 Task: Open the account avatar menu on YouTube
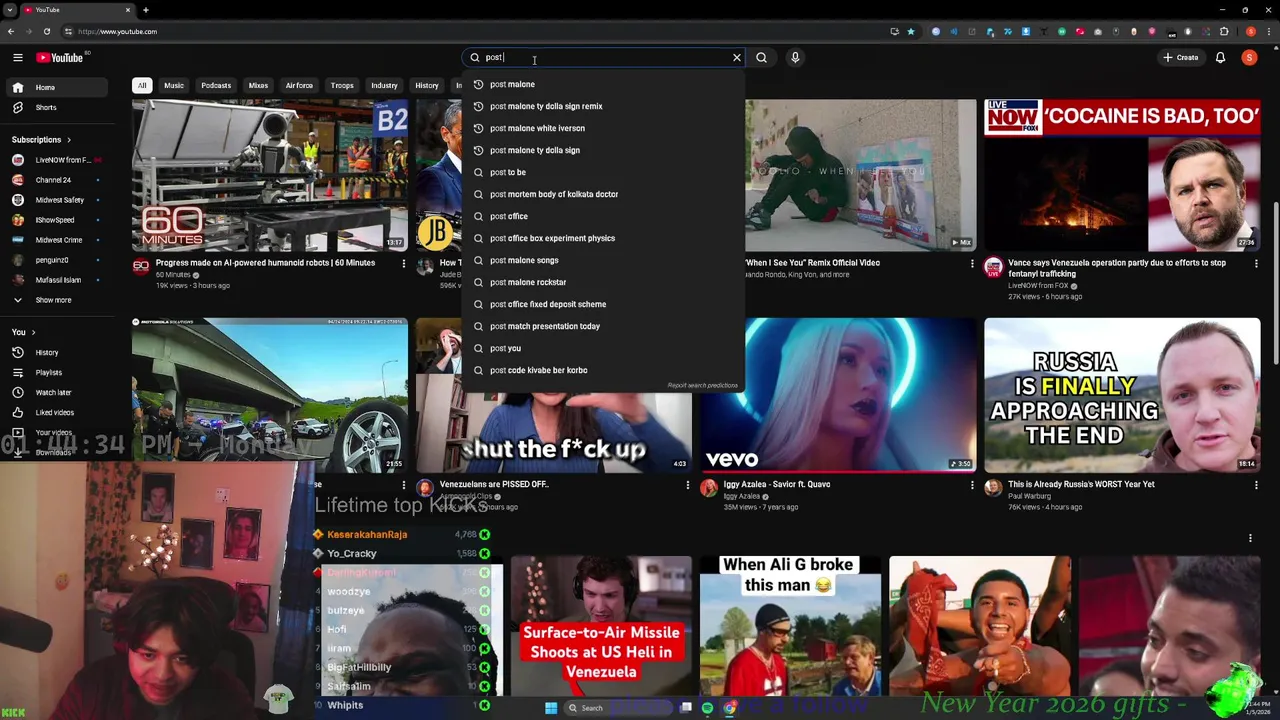(x=1249, y=58)
